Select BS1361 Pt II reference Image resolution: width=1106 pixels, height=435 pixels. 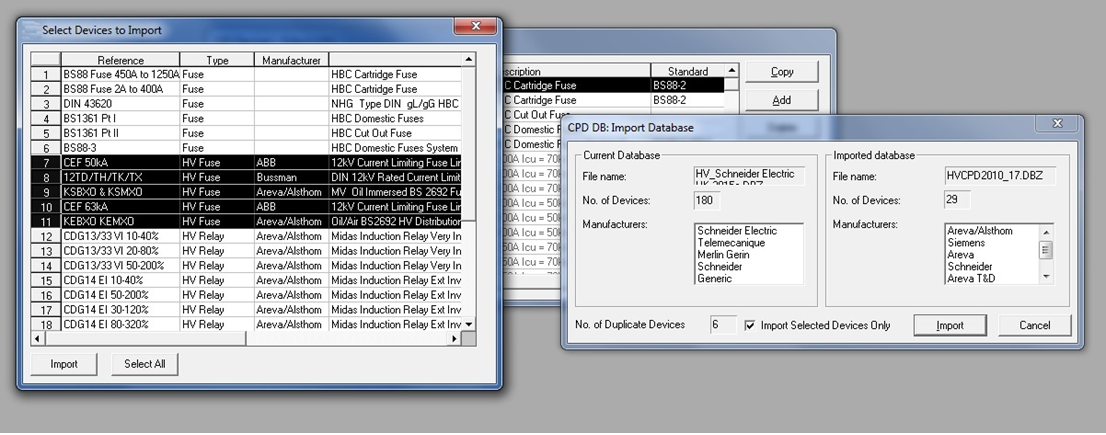121,133
